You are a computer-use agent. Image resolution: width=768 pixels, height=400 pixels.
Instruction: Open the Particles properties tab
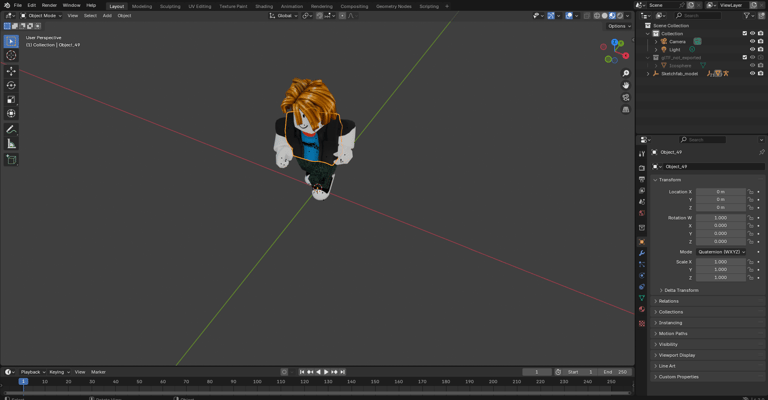tap(642, 264)
